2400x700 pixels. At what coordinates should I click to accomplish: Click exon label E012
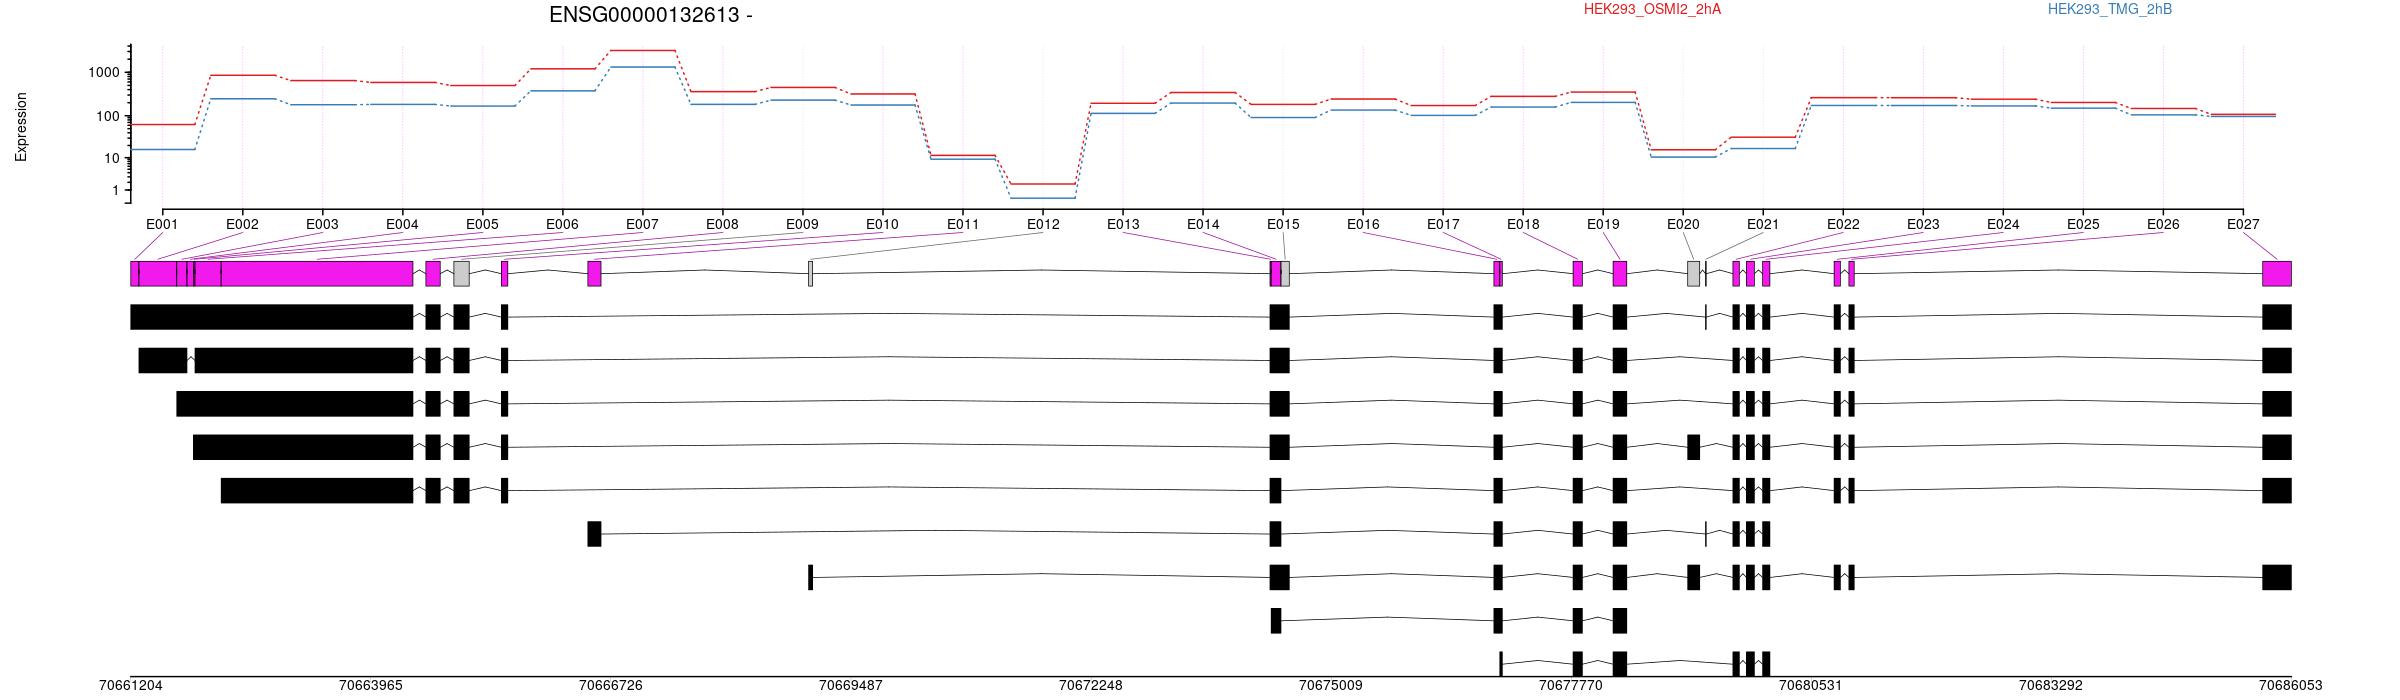point(1042,224)
